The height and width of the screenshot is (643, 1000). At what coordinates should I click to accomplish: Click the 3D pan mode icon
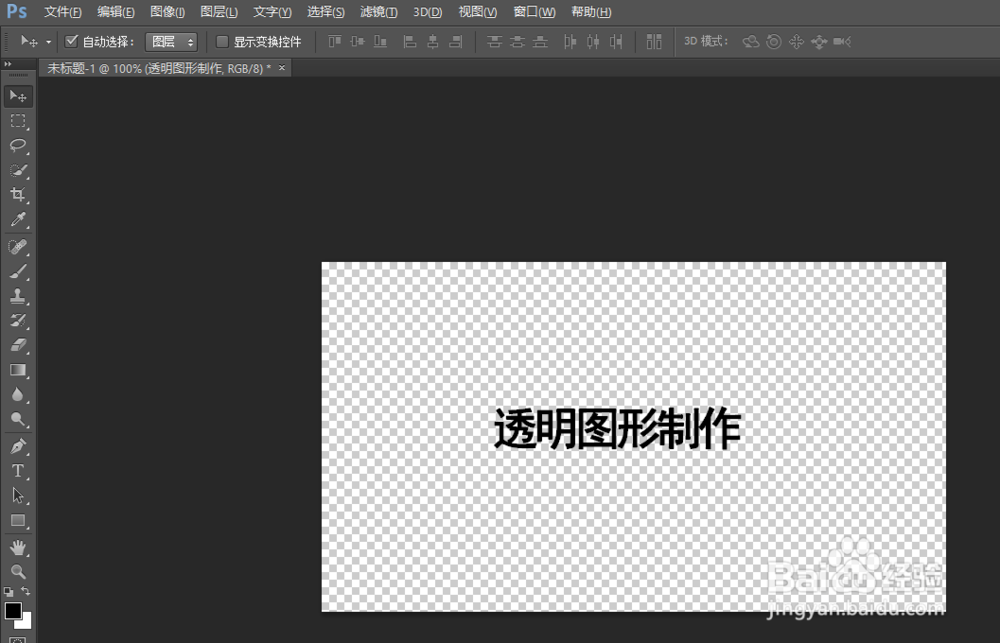796,41
